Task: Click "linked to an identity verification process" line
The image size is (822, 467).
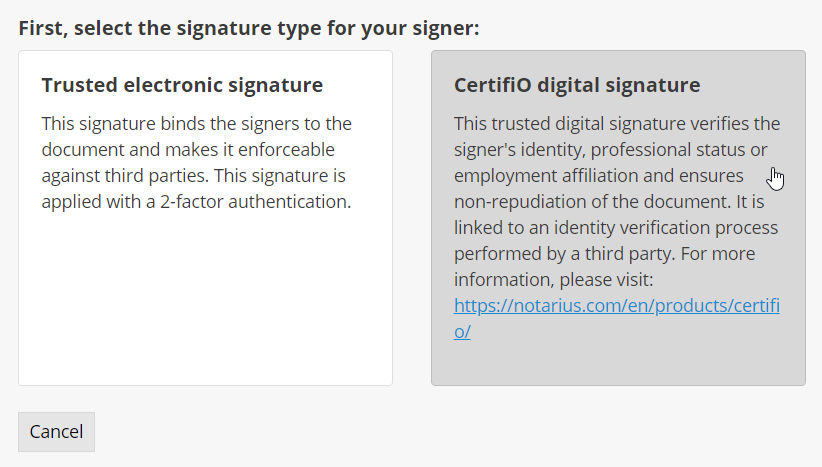Action: (615, 228)
